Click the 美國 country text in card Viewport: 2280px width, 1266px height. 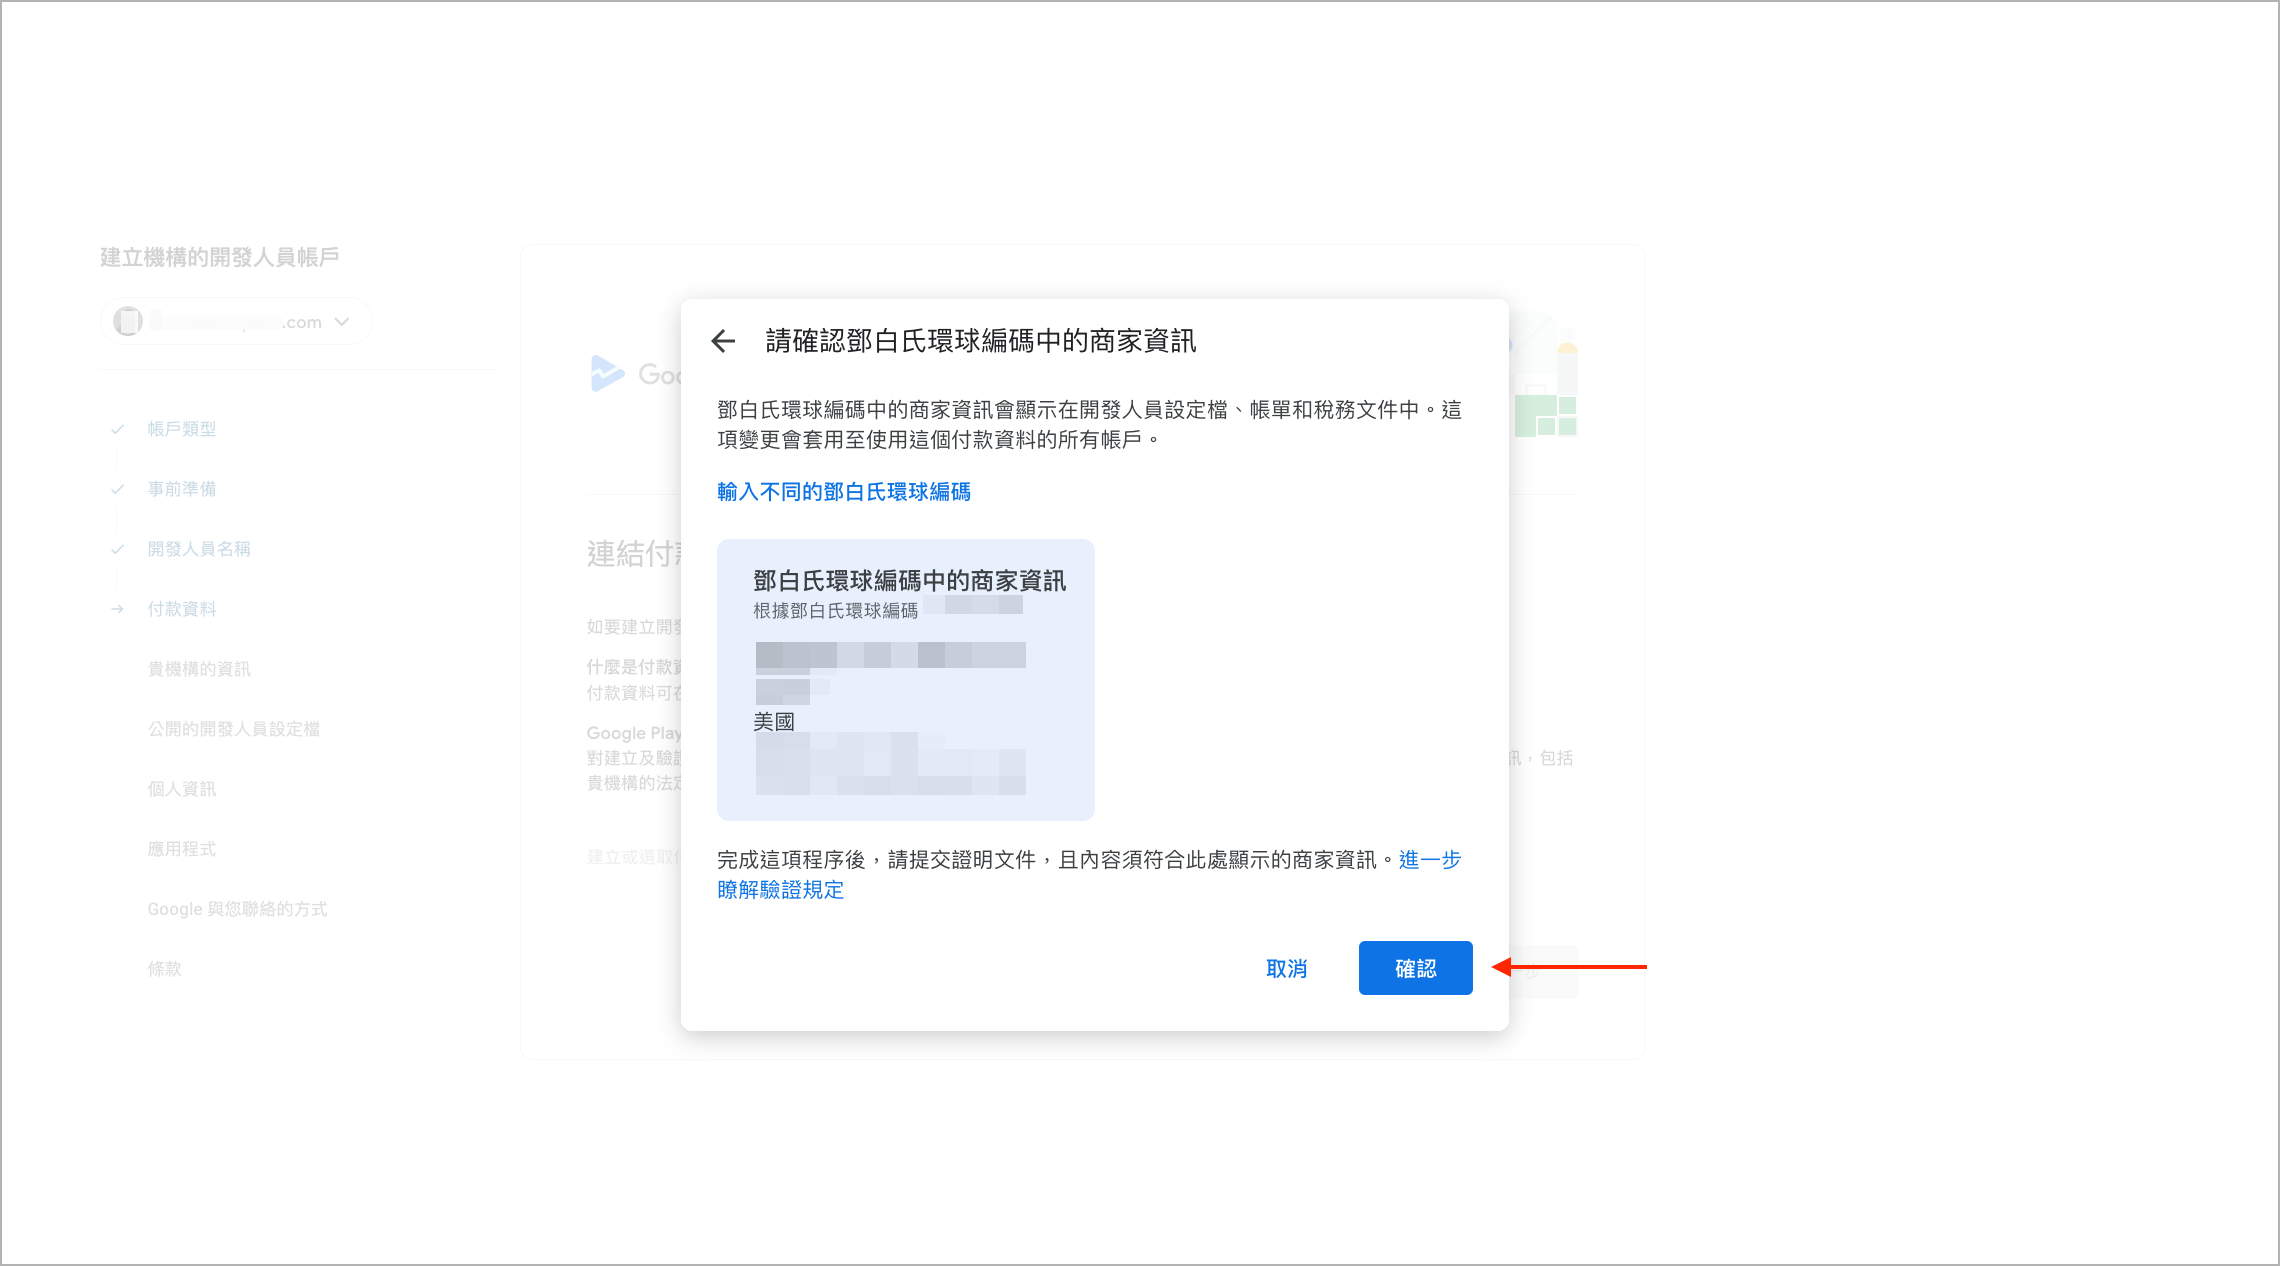pos(774,722)
